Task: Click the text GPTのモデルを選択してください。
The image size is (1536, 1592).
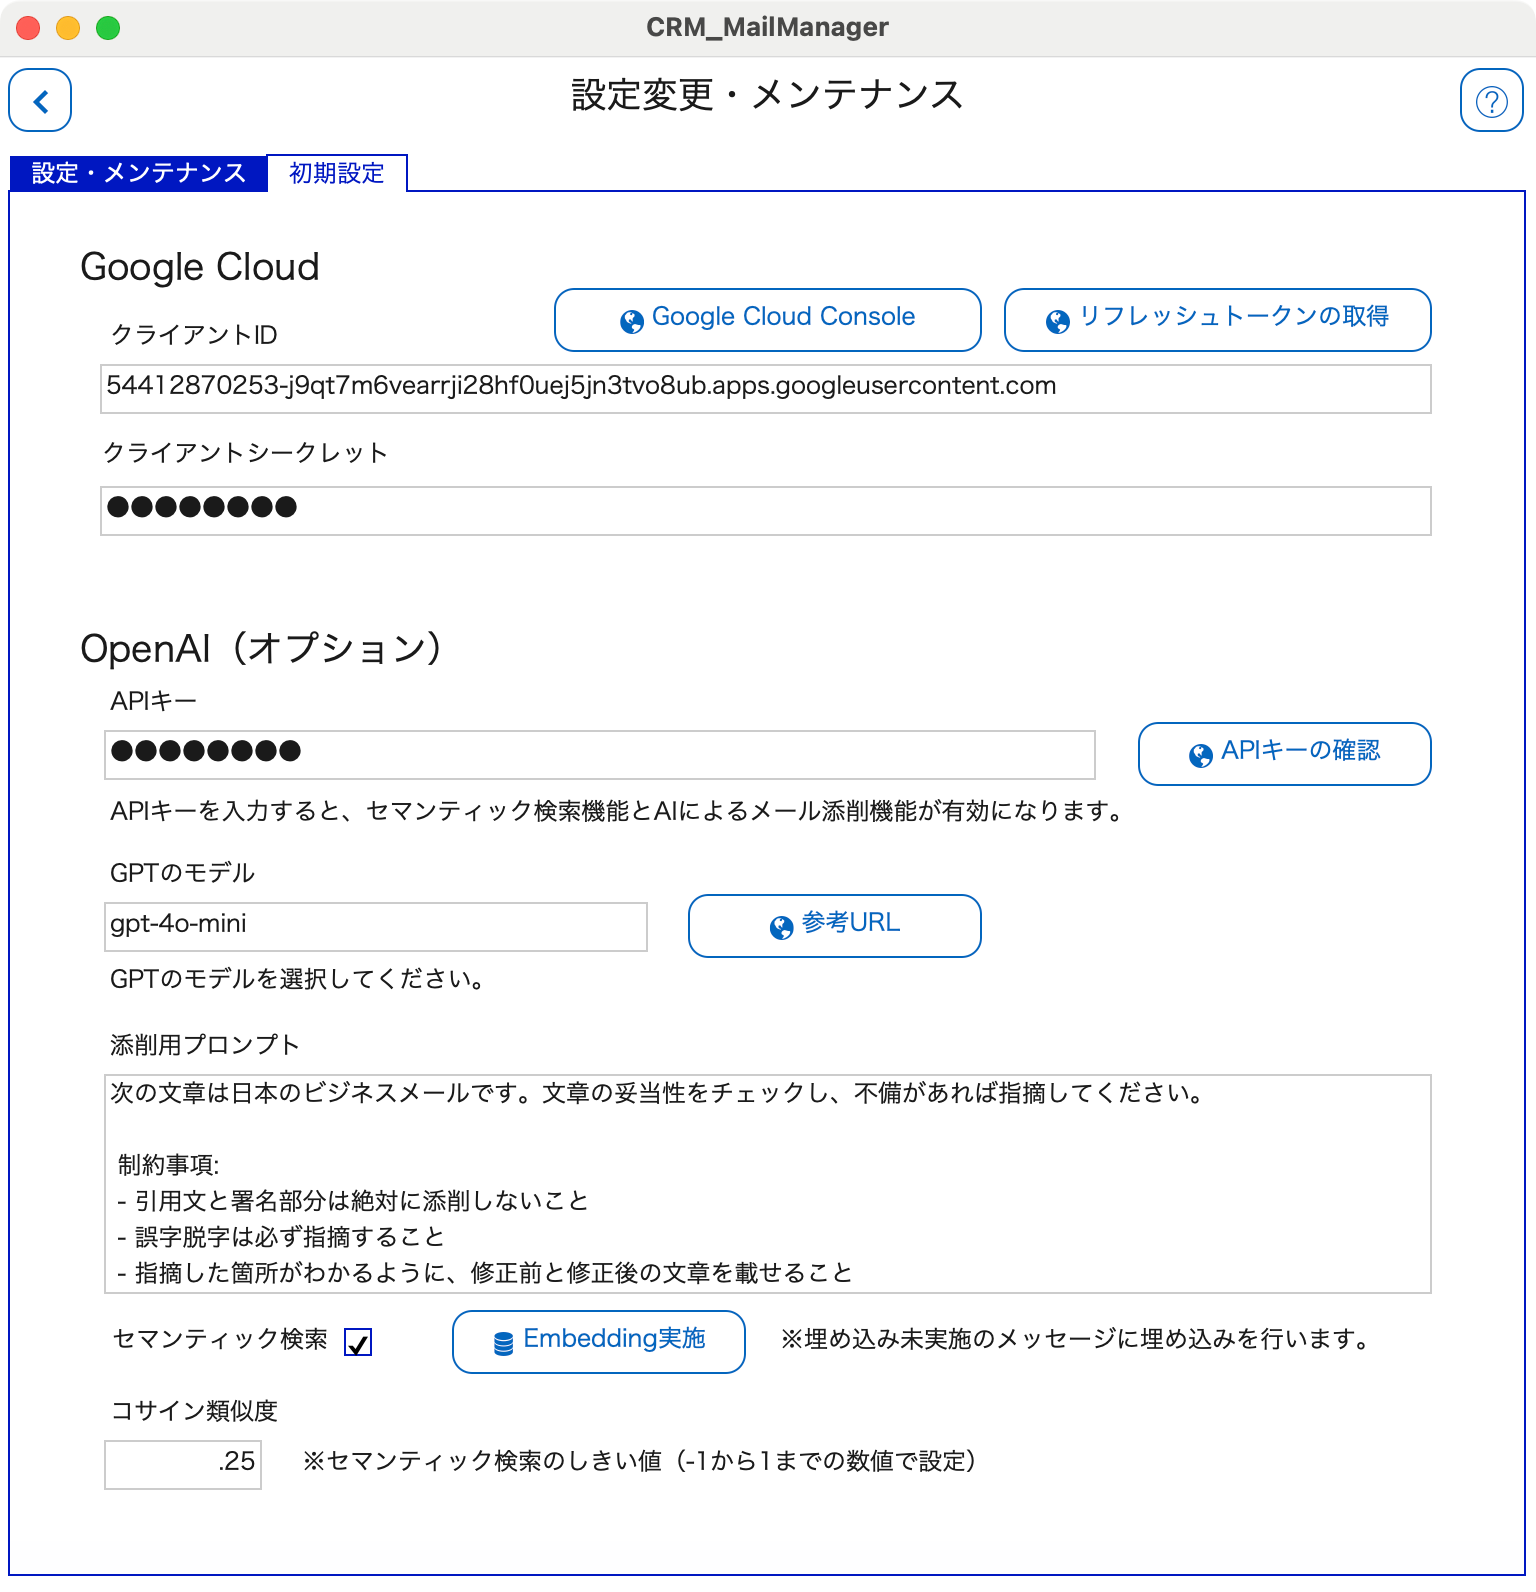Action: pyautogui.click(x=297, y=979)
